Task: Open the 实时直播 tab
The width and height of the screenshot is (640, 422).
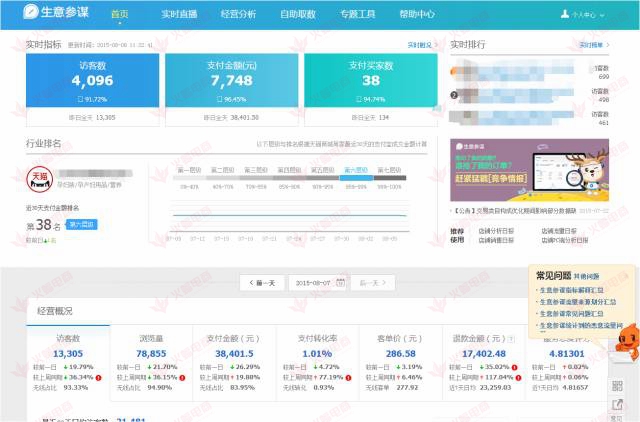Action: (178, 15)
